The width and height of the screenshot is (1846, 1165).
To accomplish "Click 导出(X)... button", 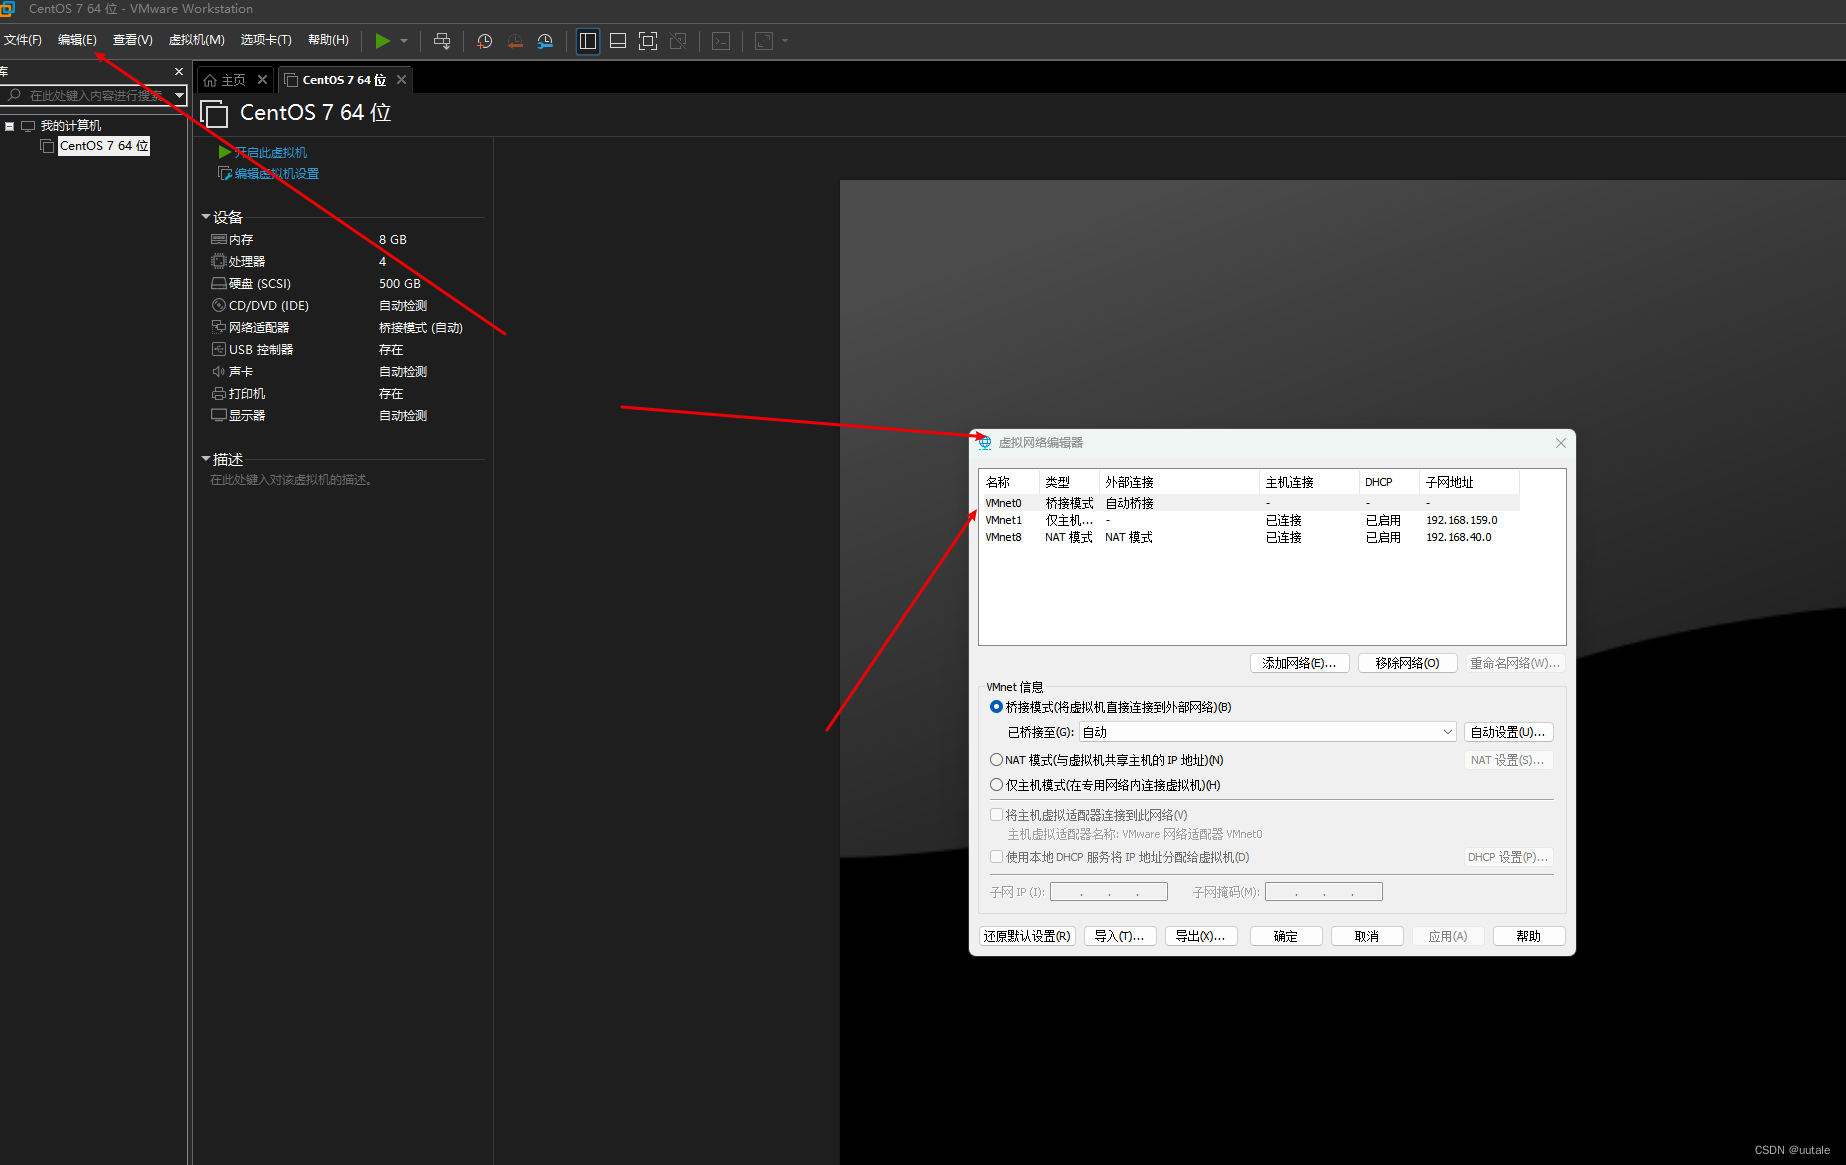I will click(x=1201, y=936).
